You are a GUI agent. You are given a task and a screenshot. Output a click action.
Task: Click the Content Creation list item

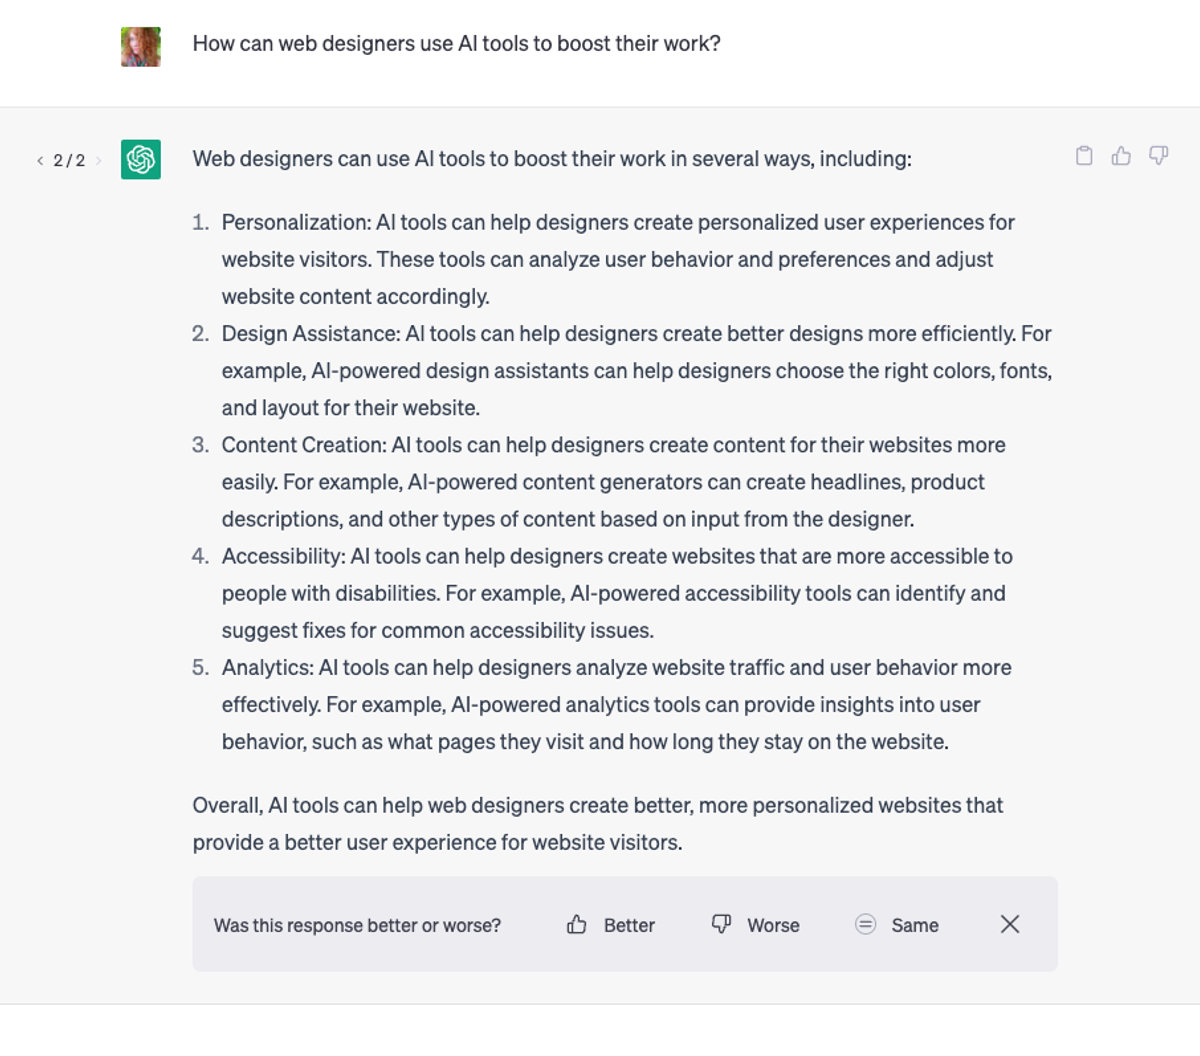(613, 482)
